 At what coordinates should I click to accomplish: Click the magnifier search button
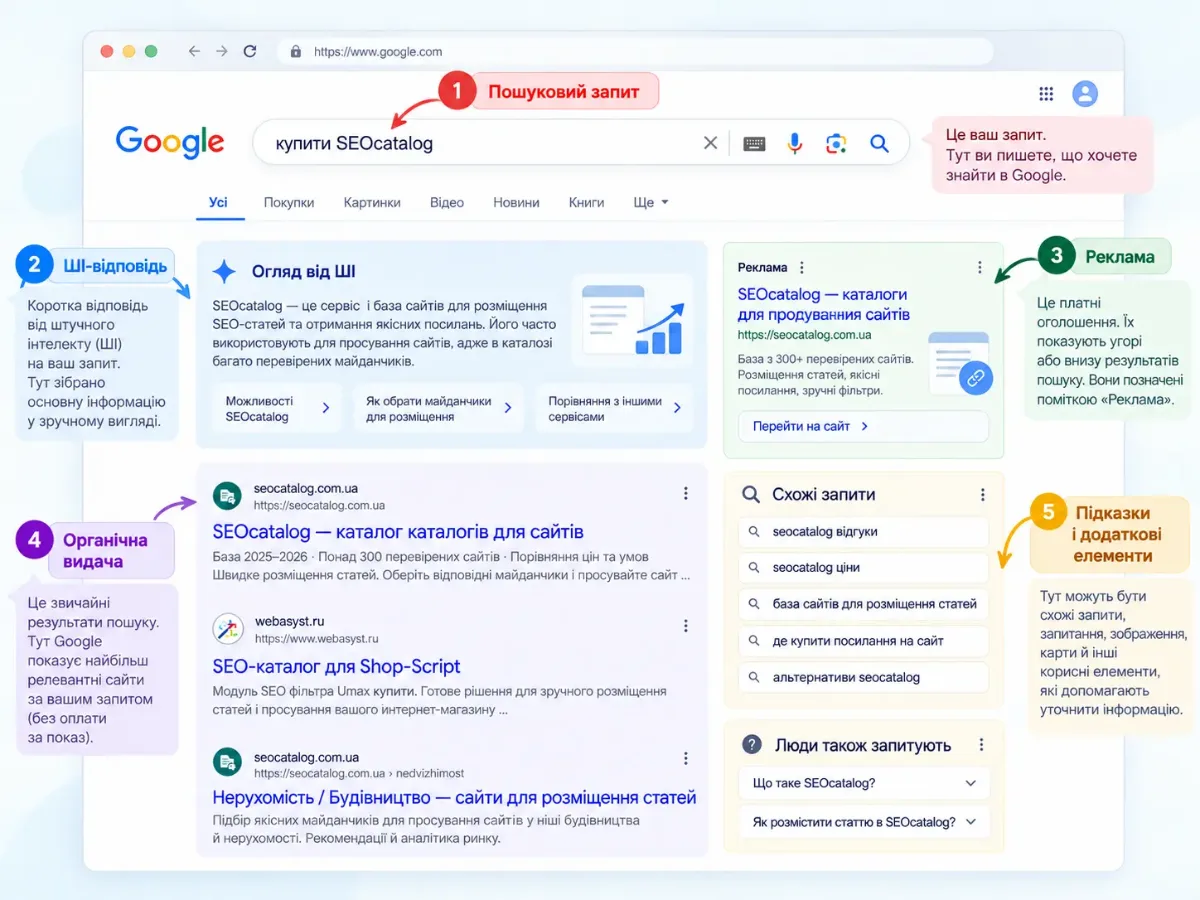point(879,143)
